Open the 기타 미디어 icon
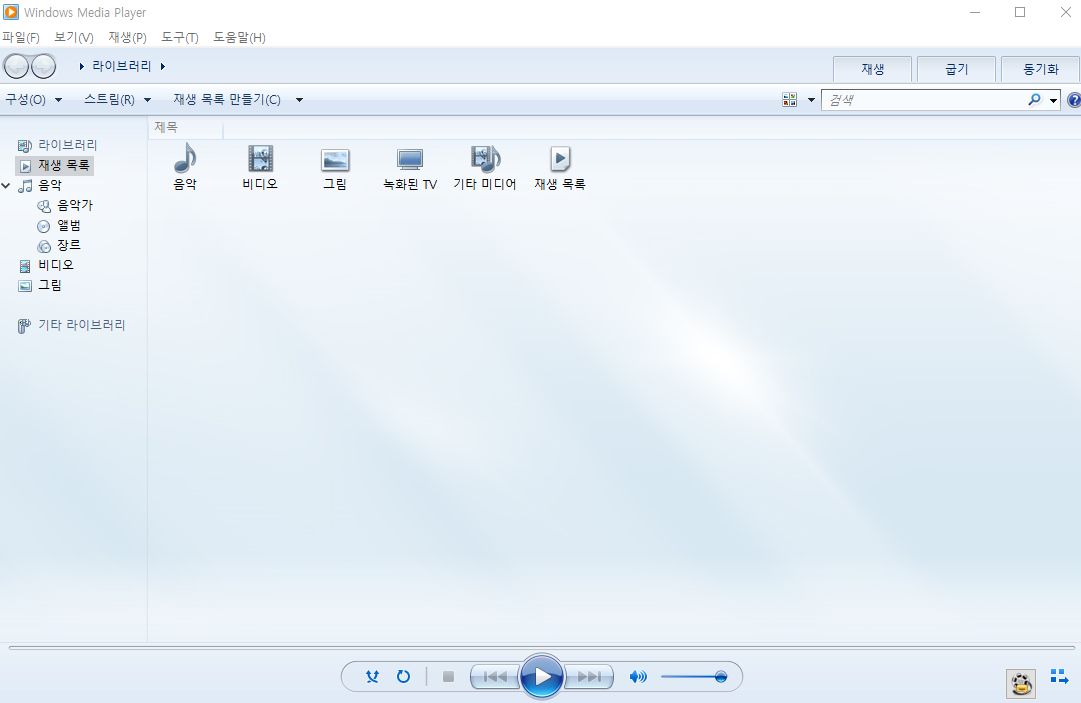Screen dimensions: 1081x703 [485, 167]
